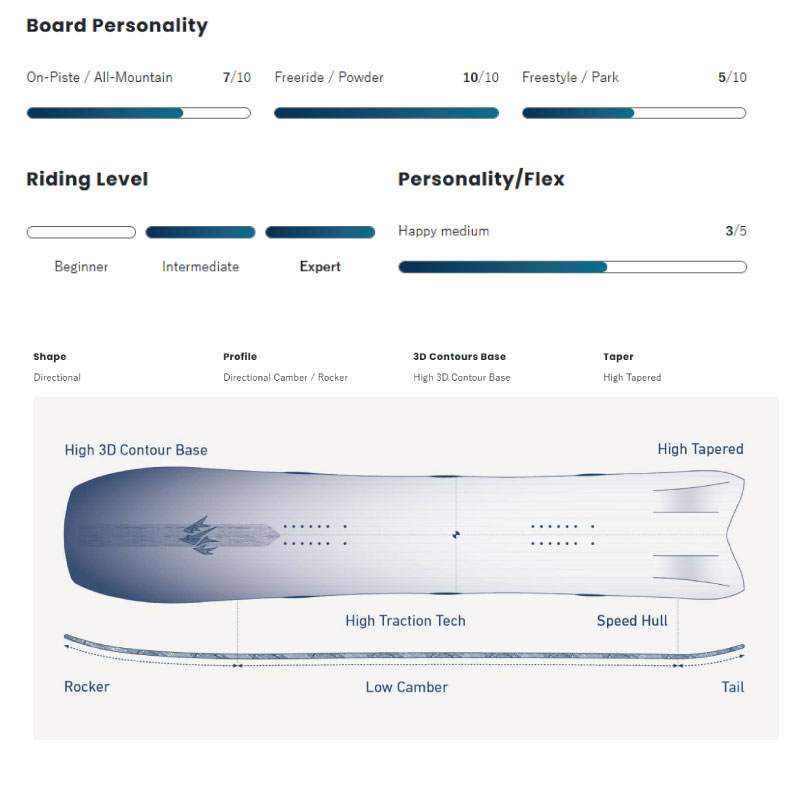This screenshot has width=800, height=800.
Task: Click the Happy medium flex bar
Action: click(x=572, y=267)
